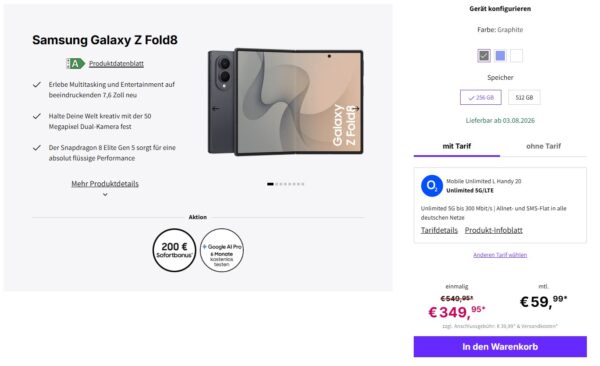Screen dimensions: 600x366
Task: Open the Produktdatenblatt link
Action: pos(116,64)
